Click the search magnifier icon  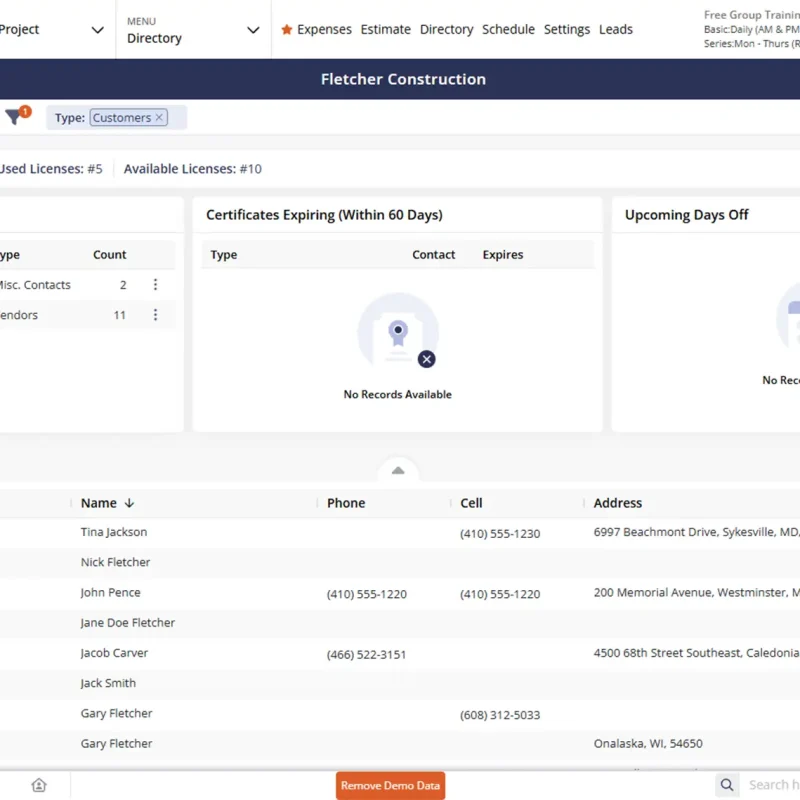[x=727, y=785]
